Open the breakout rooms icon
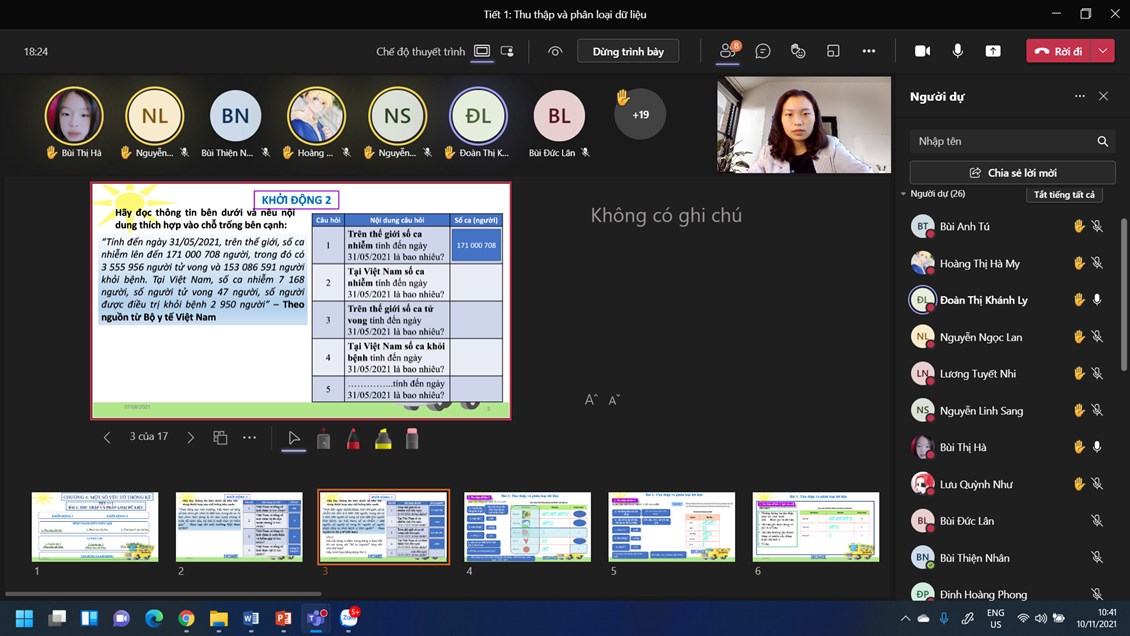The width and height of the screenshot is (1130, 636). [x=833, y=51]
